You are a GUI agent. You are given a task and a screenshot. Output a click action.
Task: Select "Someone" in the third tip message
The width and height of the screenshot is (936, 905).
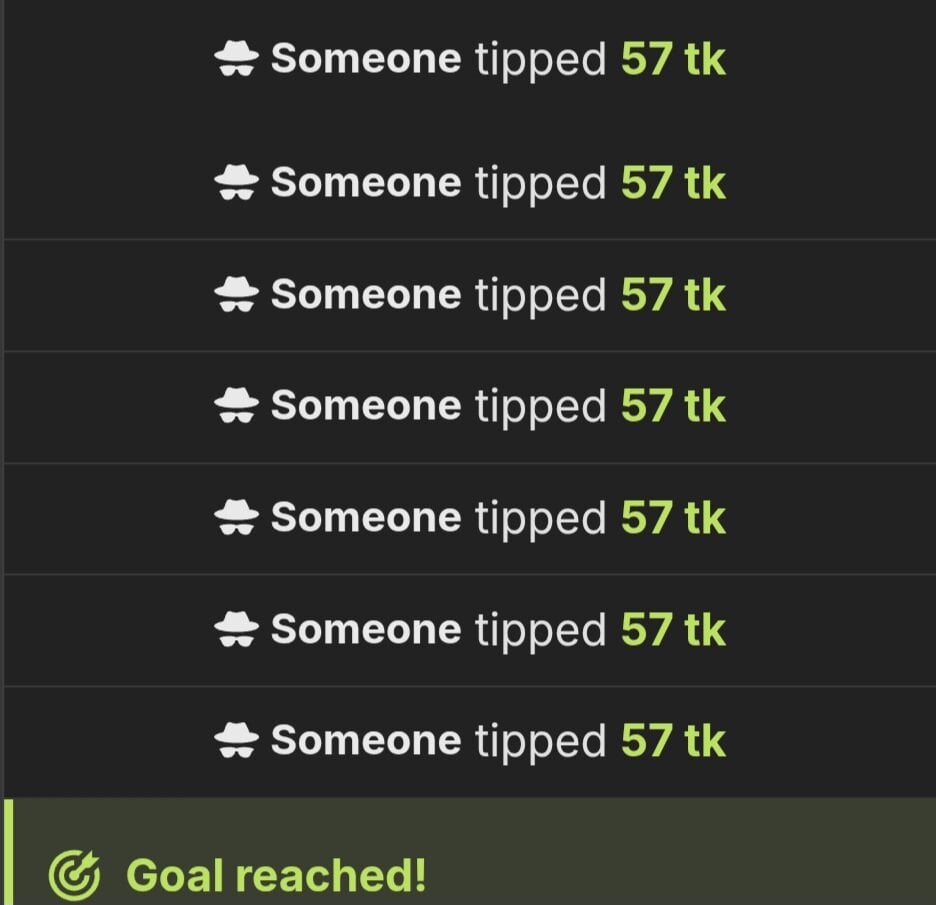(366, 295)
